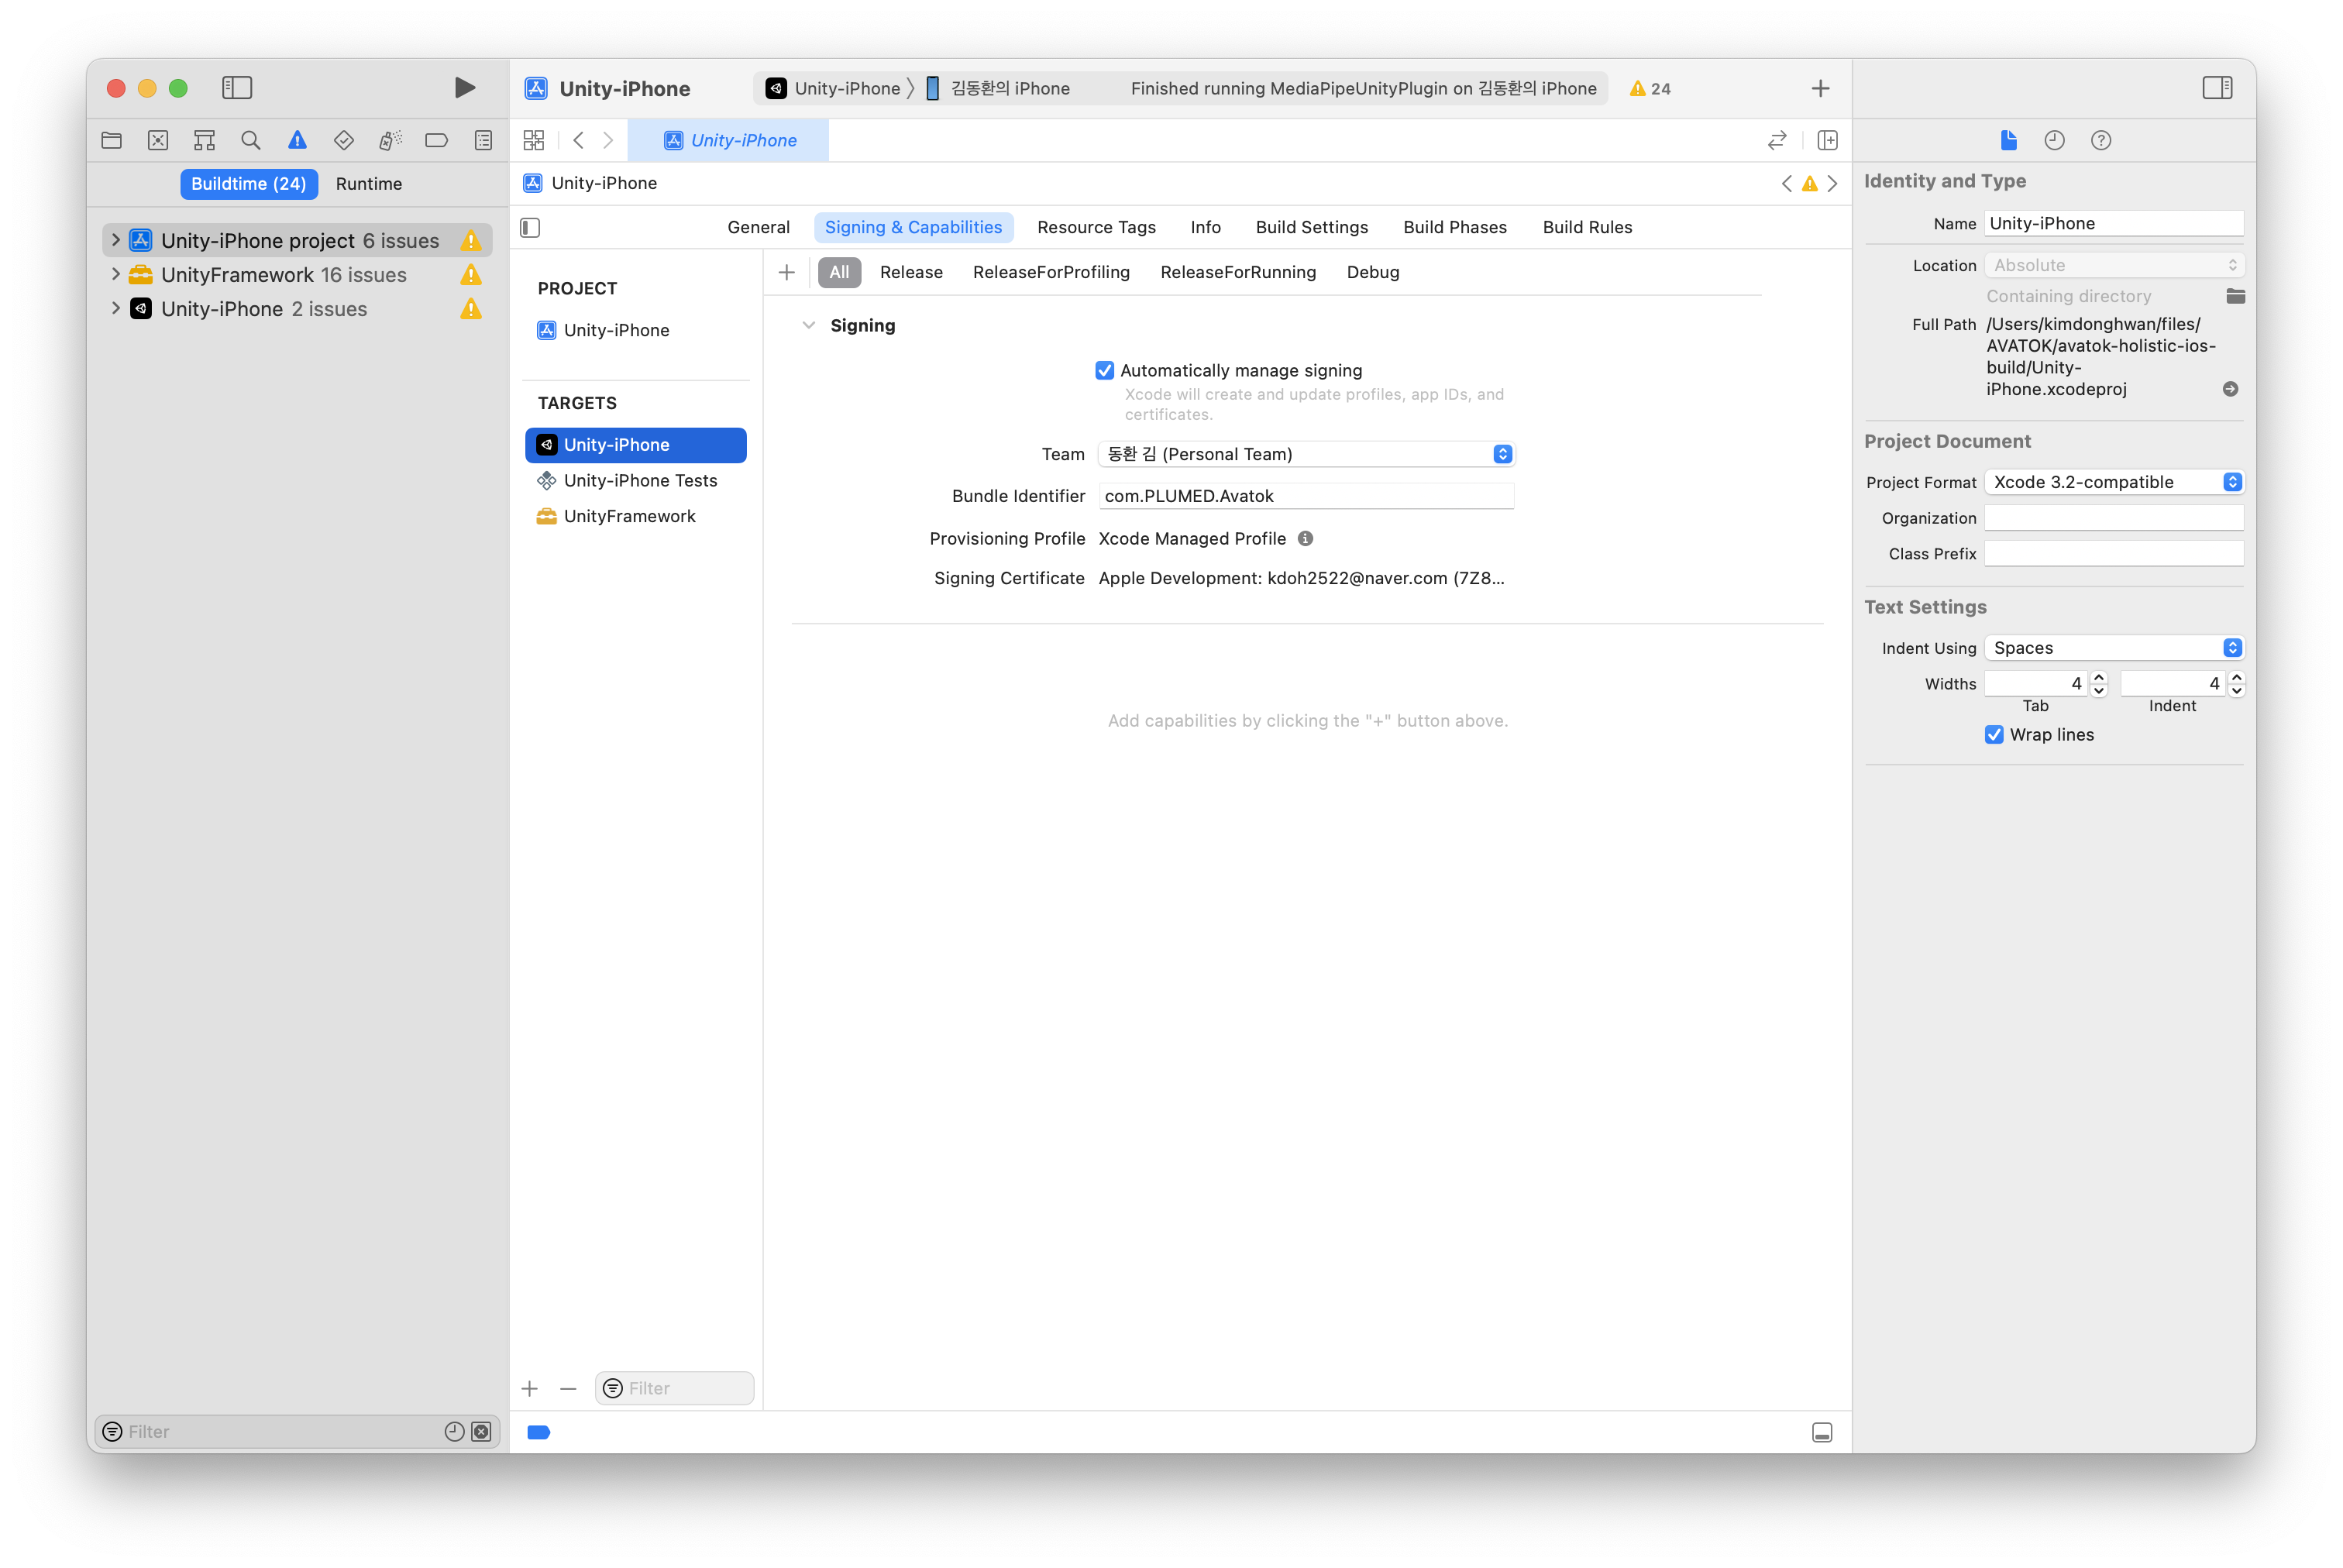Switch to the Runtime issues tab
Image resolution: width=2343 pixels, height=1568 pixels.
coord(369,184)
